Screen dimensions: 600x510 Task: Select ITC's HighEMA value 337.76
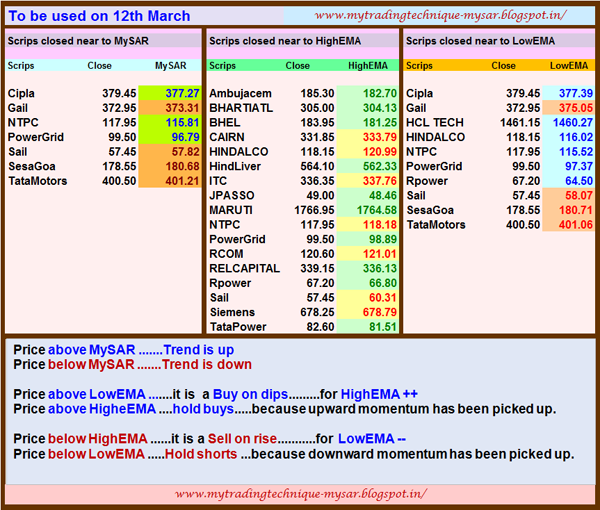click(380, 181)
